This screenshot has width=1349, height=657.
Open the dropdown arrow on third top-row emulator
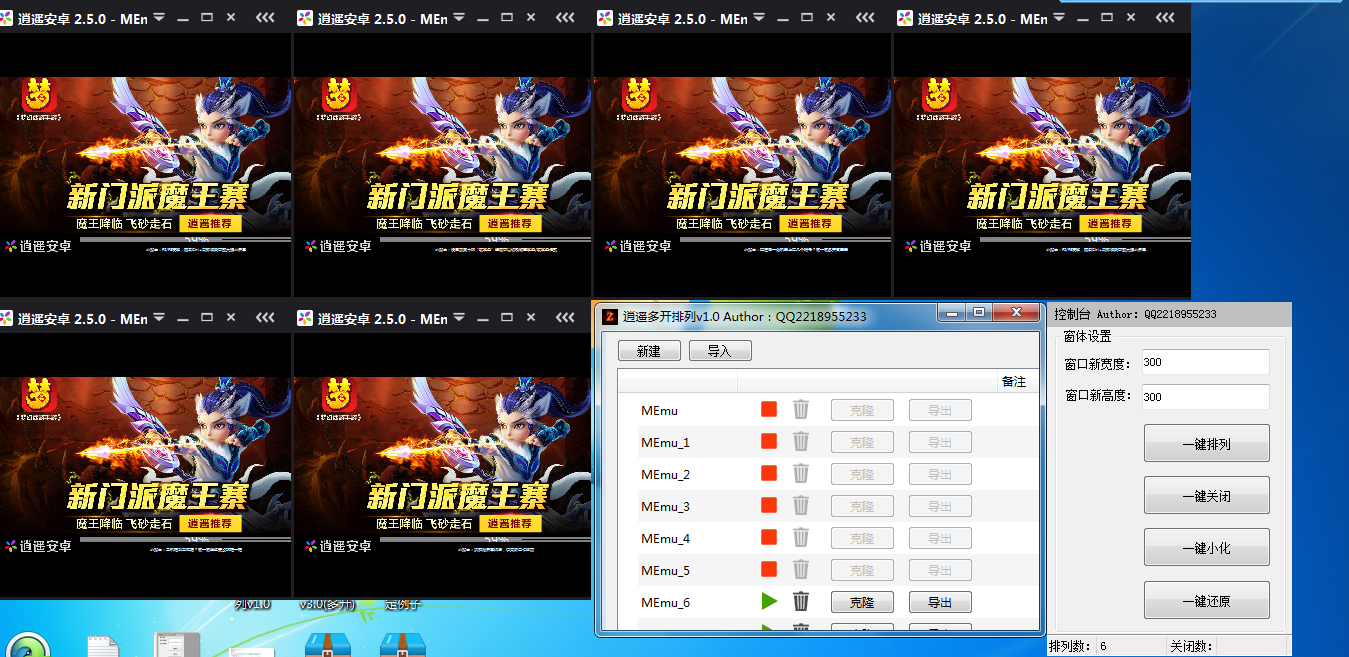click(x=759, y=18)
